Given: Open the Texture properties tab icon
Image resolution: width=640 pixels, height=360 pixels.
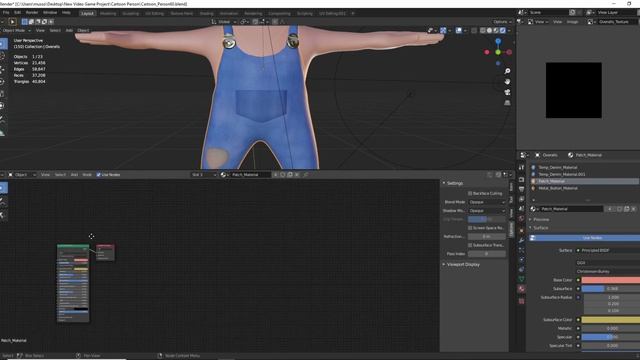Looking at the screenshot, I should pos(522,301).
